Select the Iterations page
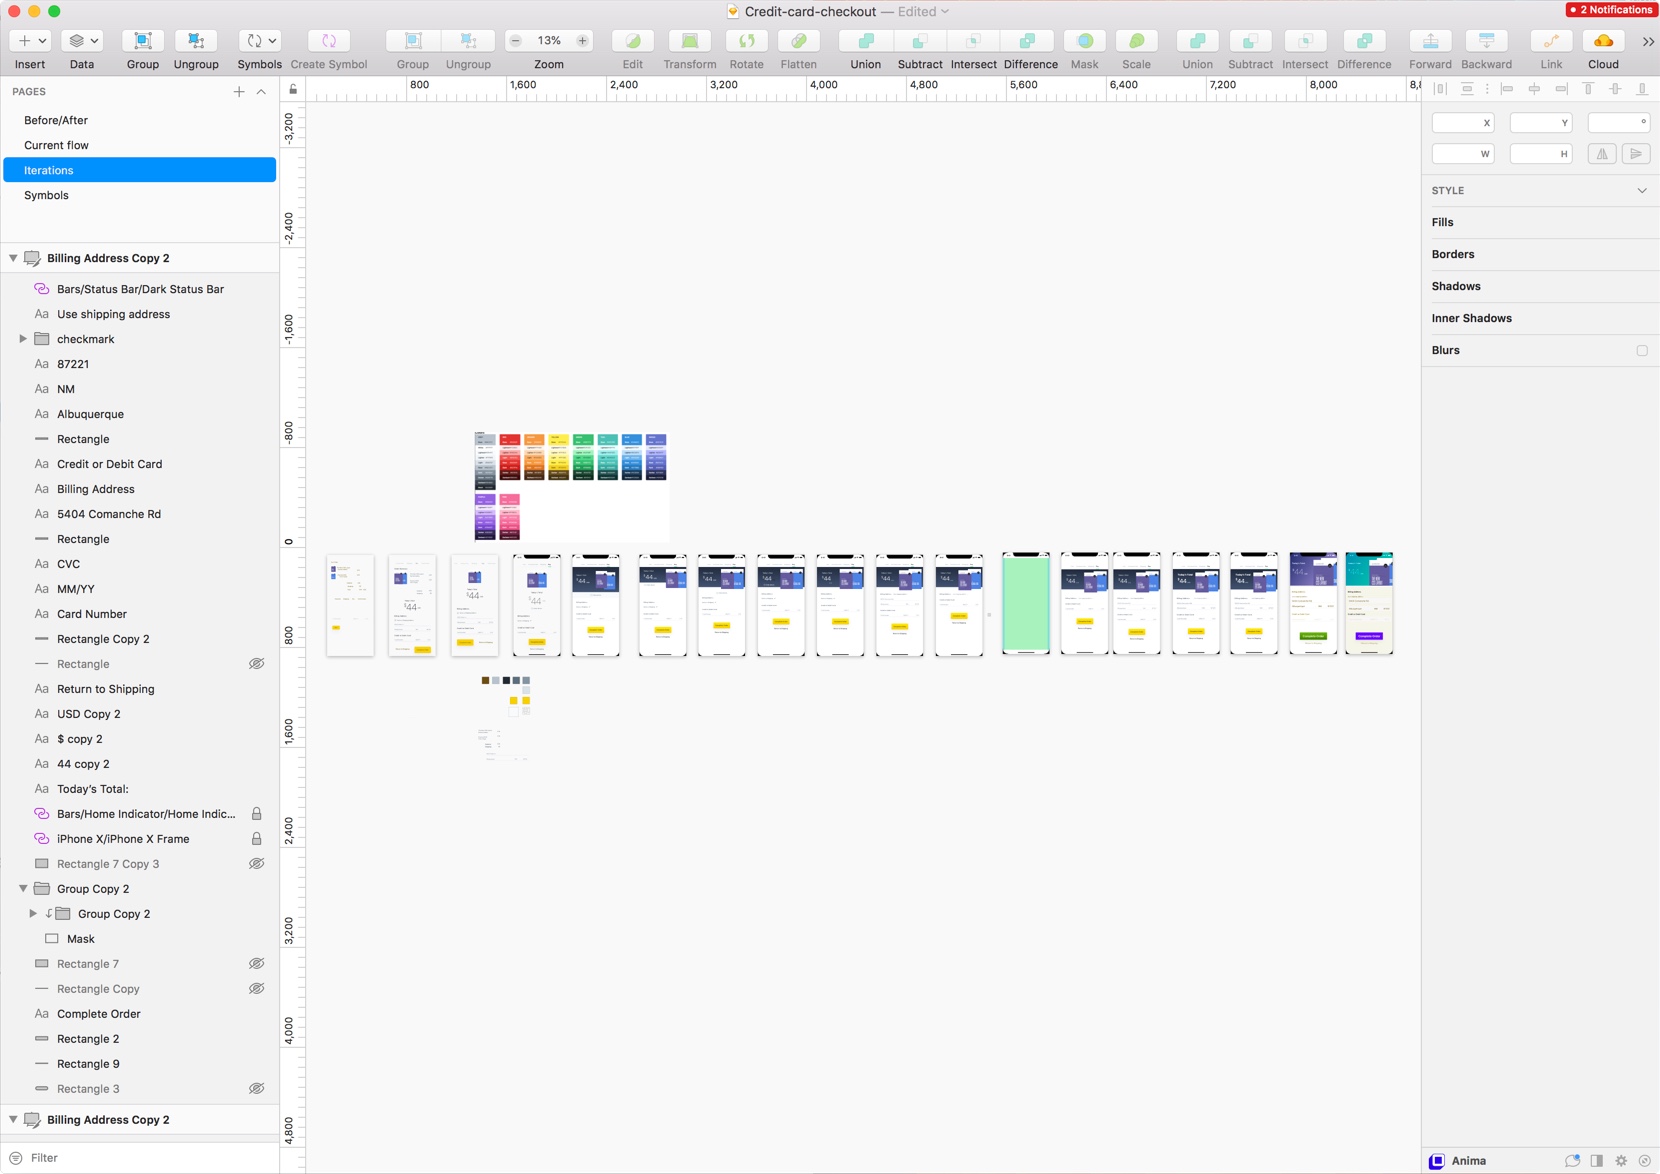The width and height of the screenshot is (1660, 1174). pyautogui.click(x=140, y=170)
